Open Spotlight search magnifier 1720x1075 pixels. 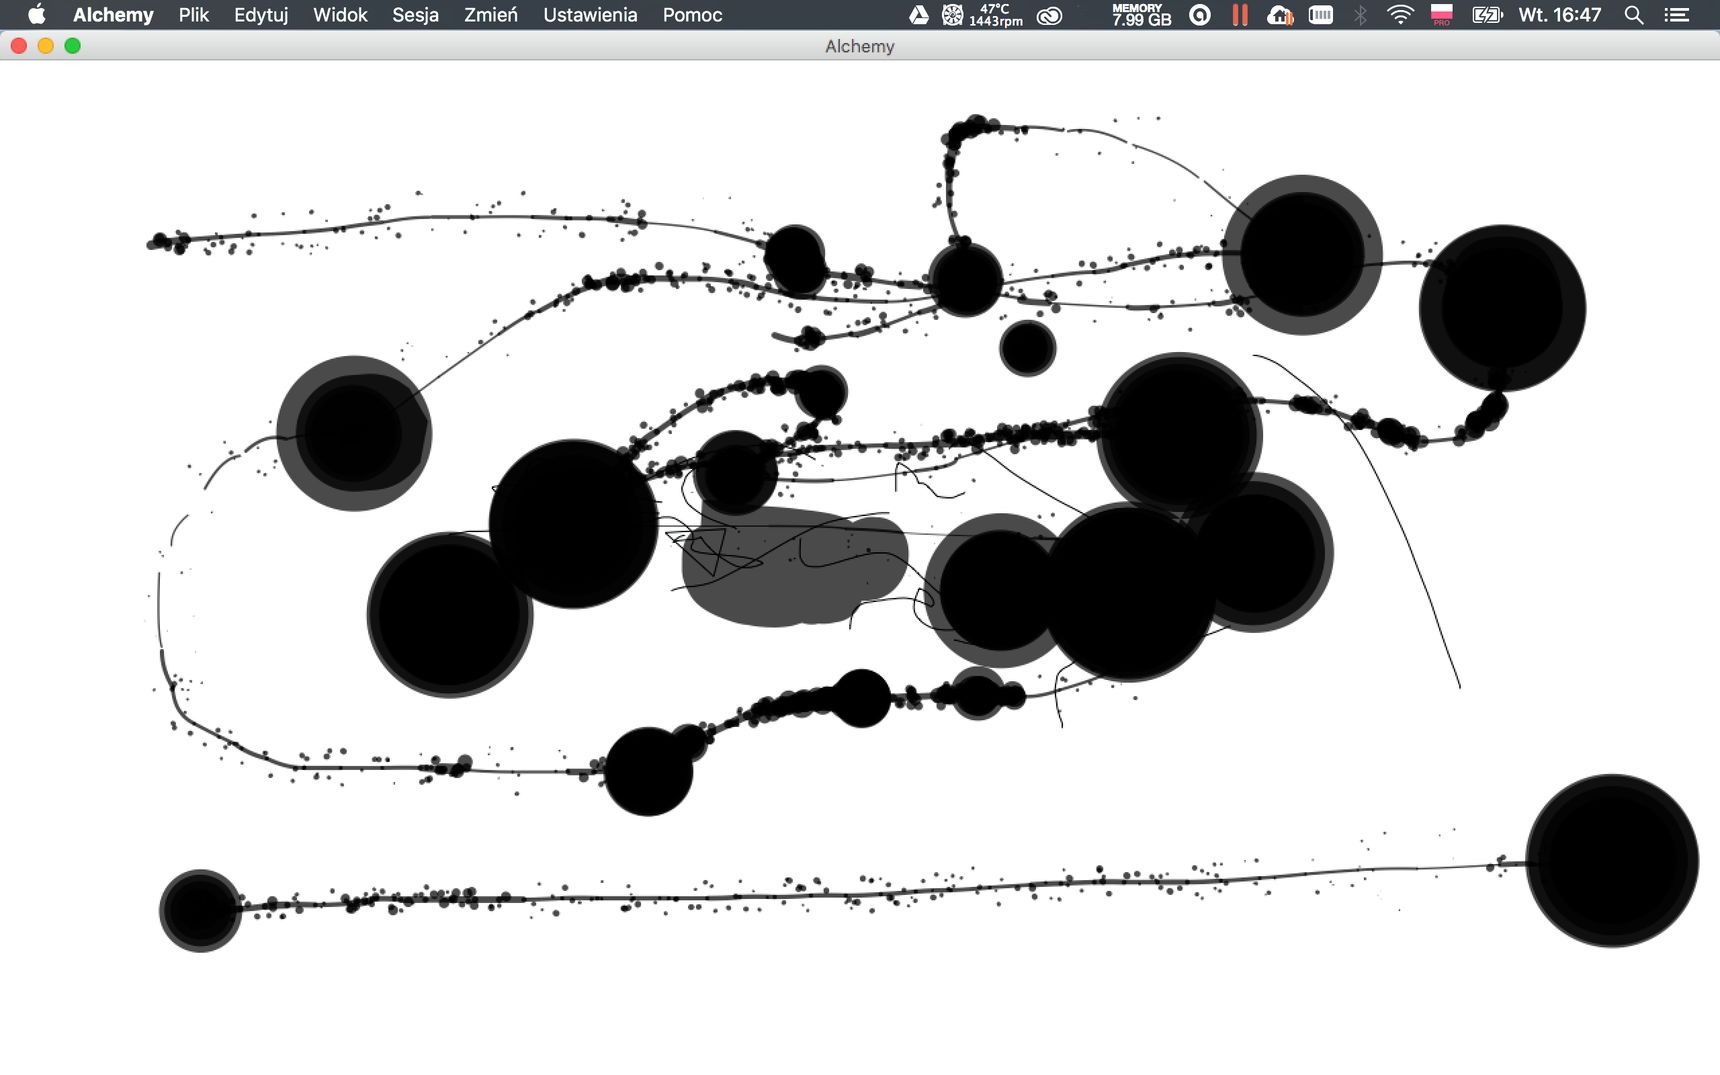pos(1634,14)
